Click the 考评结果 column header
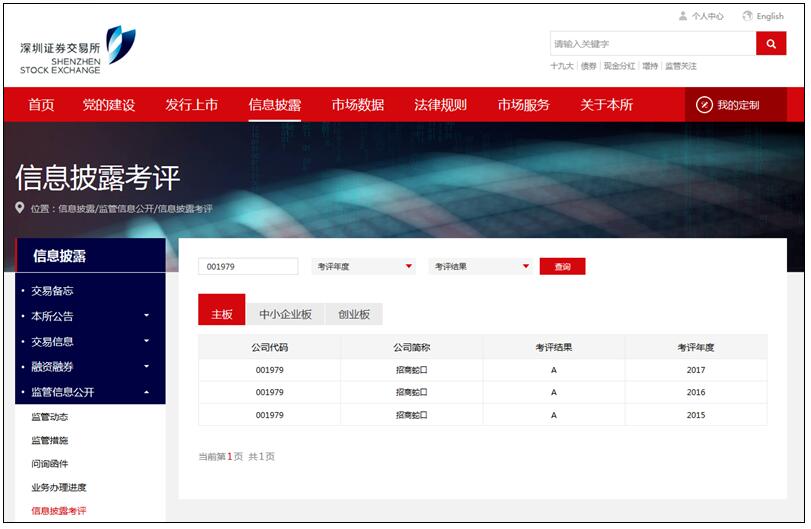The width and height of the screenshot is (811, 529). click(x=553, y=347)
